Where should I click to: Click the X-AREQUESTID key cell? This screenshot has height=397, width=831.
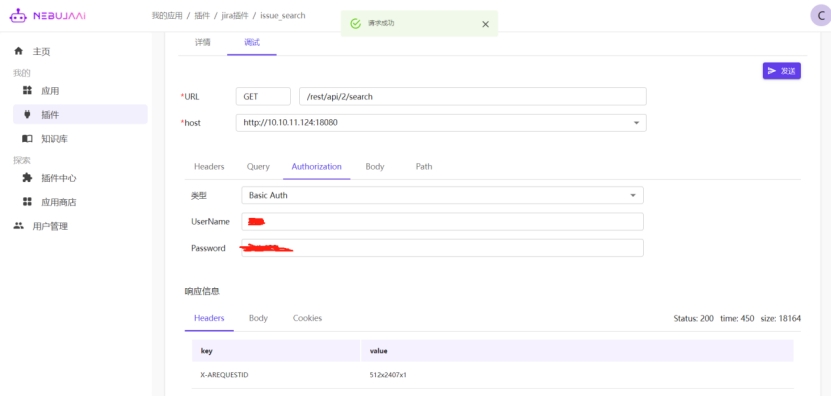tap(276, 375)
